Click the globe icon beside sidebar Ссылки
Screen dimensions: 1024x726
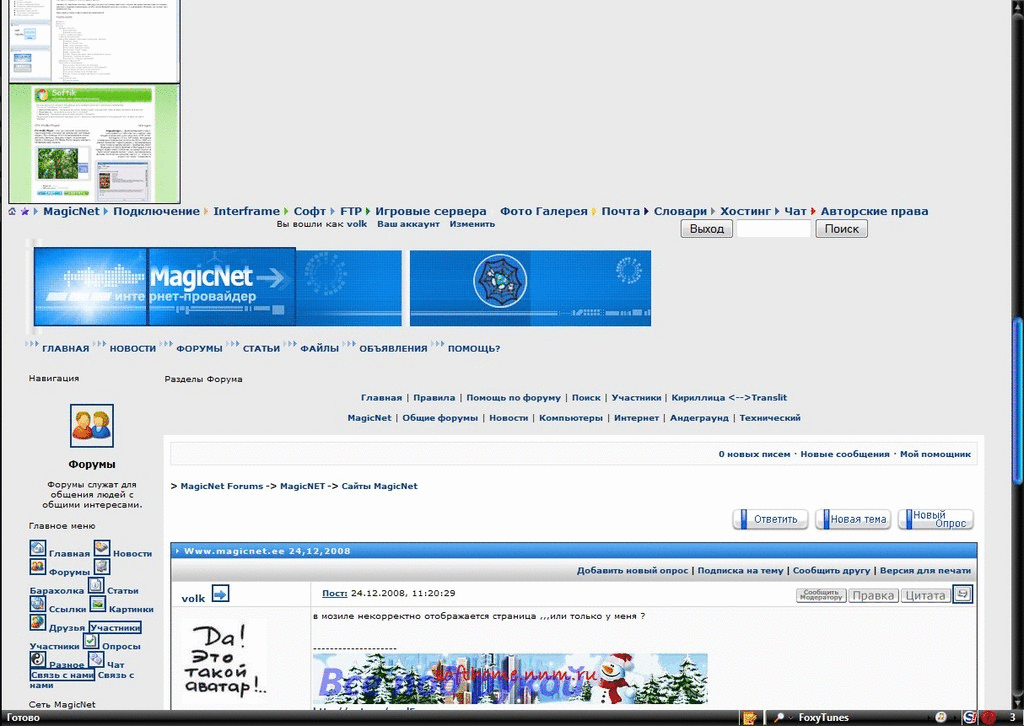pyautogui.click(x=37, y=604)
